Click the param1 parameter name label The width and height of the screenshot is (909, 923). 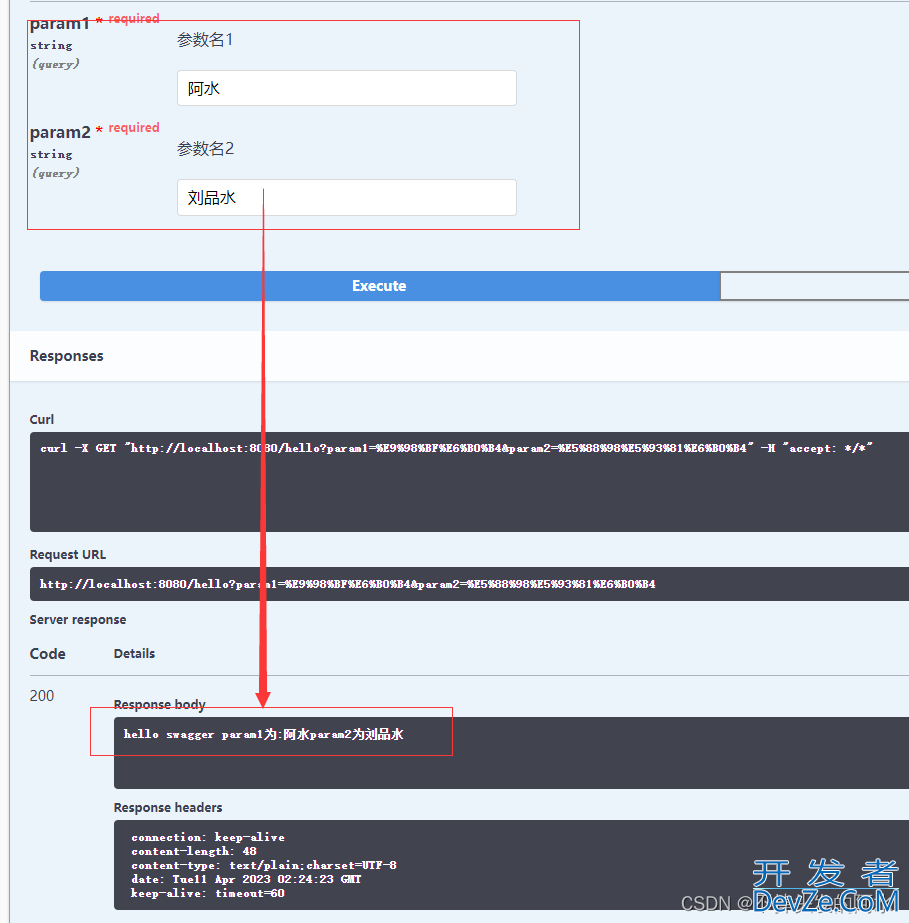coord(60,24)
